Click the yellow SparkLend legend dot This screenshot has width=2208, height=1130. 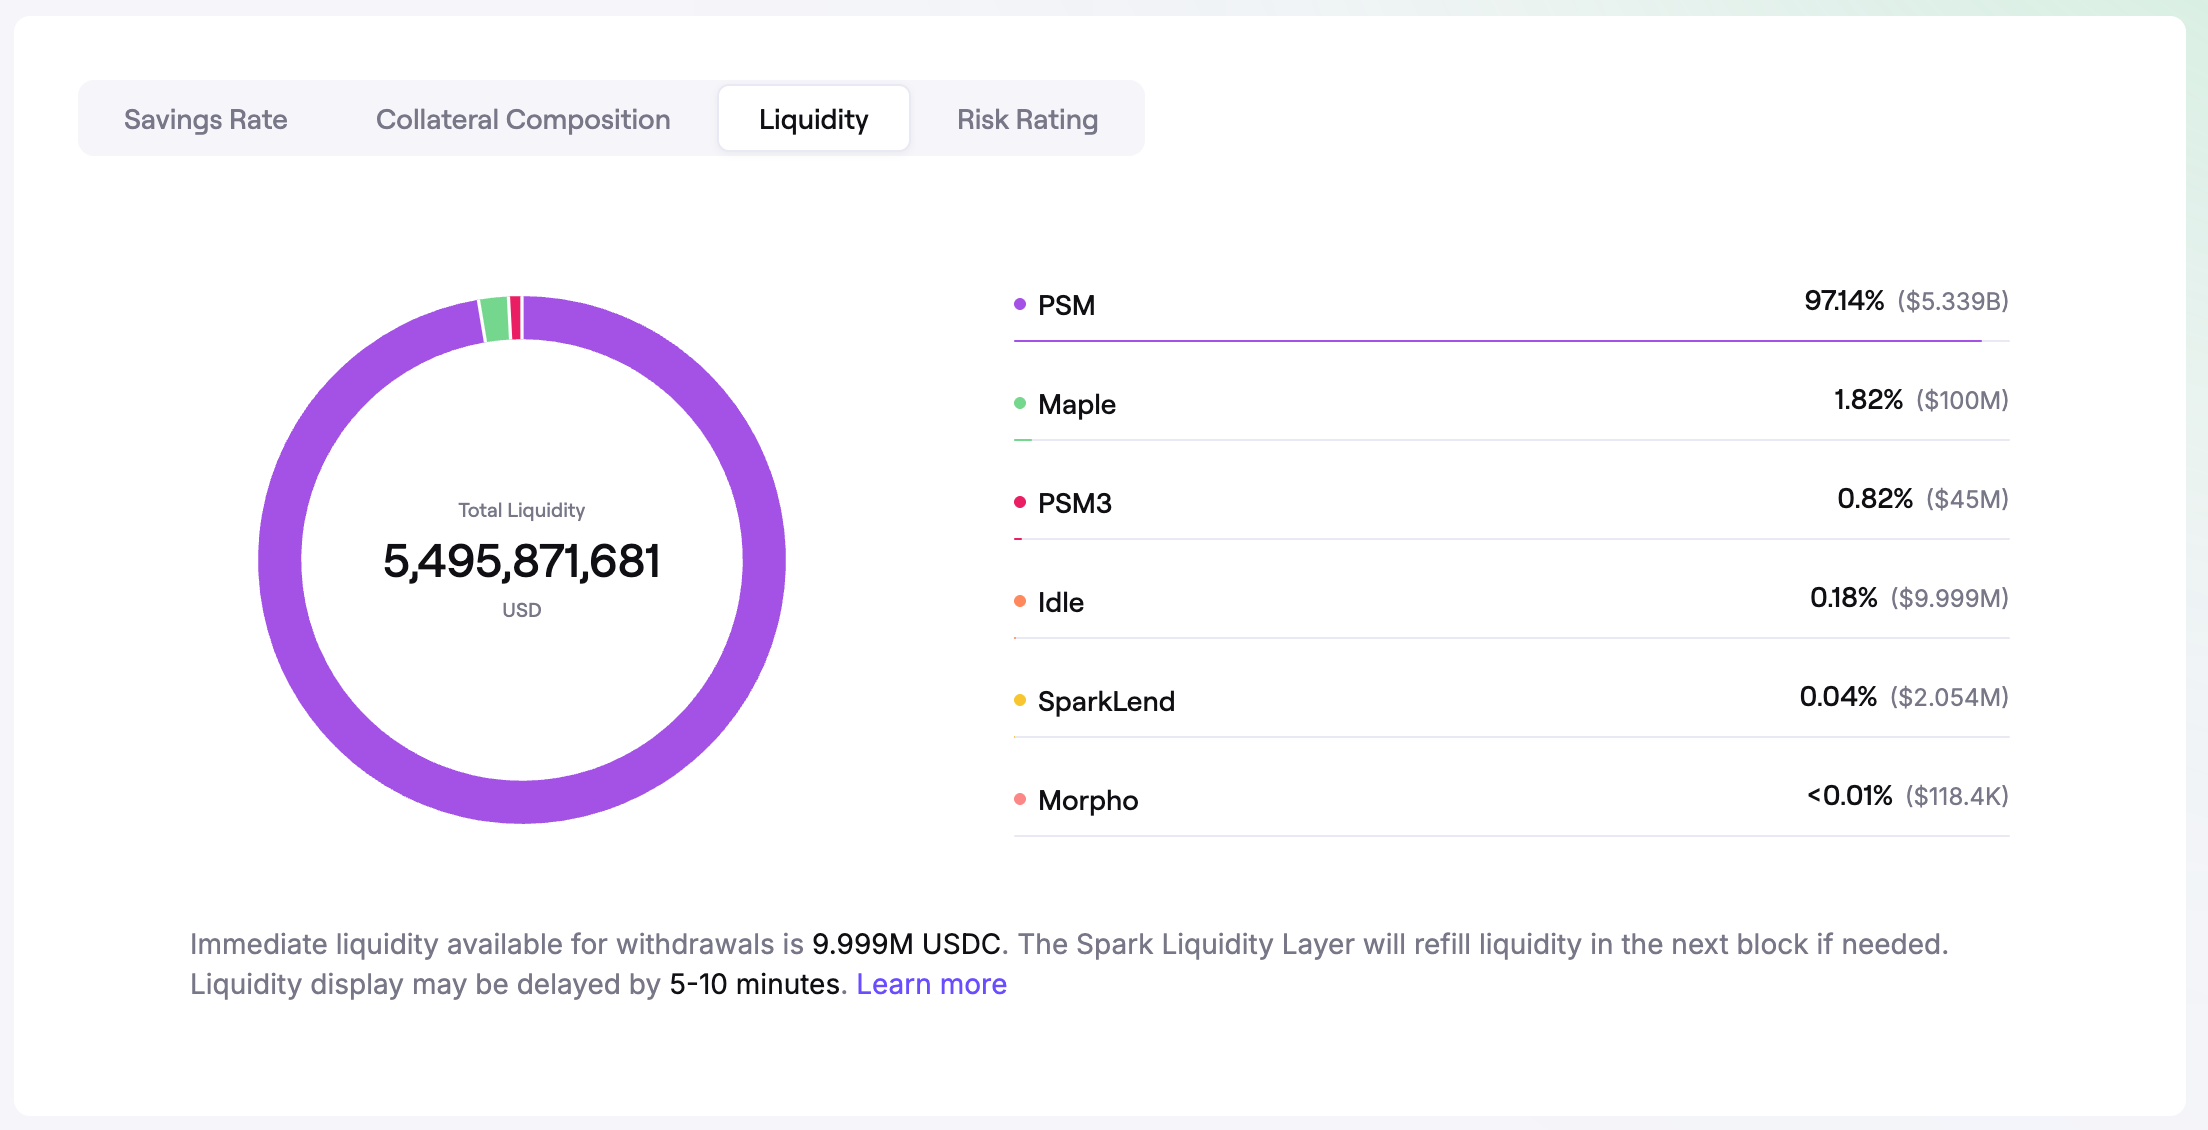[x=1020, y=700]
